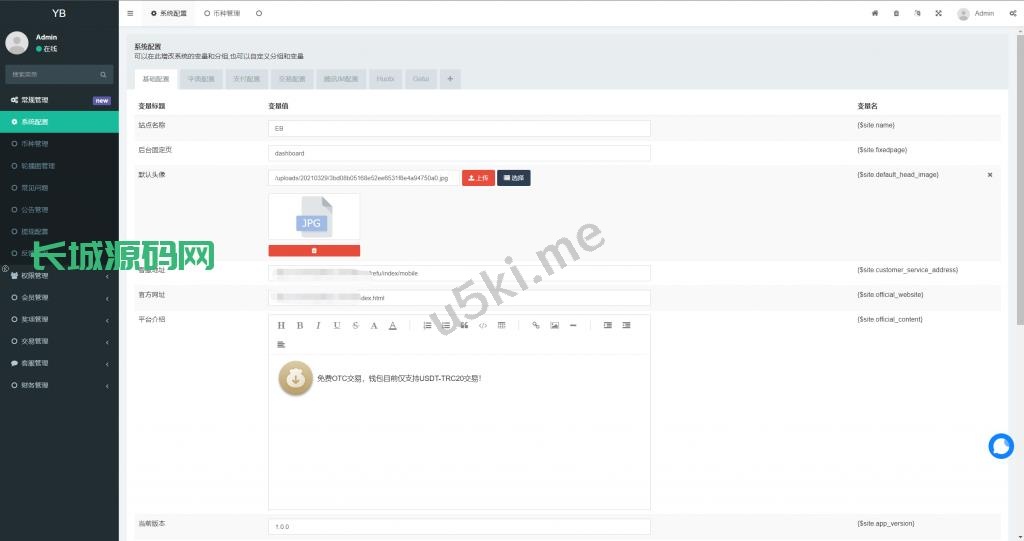Viewport: 1024px width, 541px height.
Task: Click the insert image icon in editor
Action: pos(554,325)
